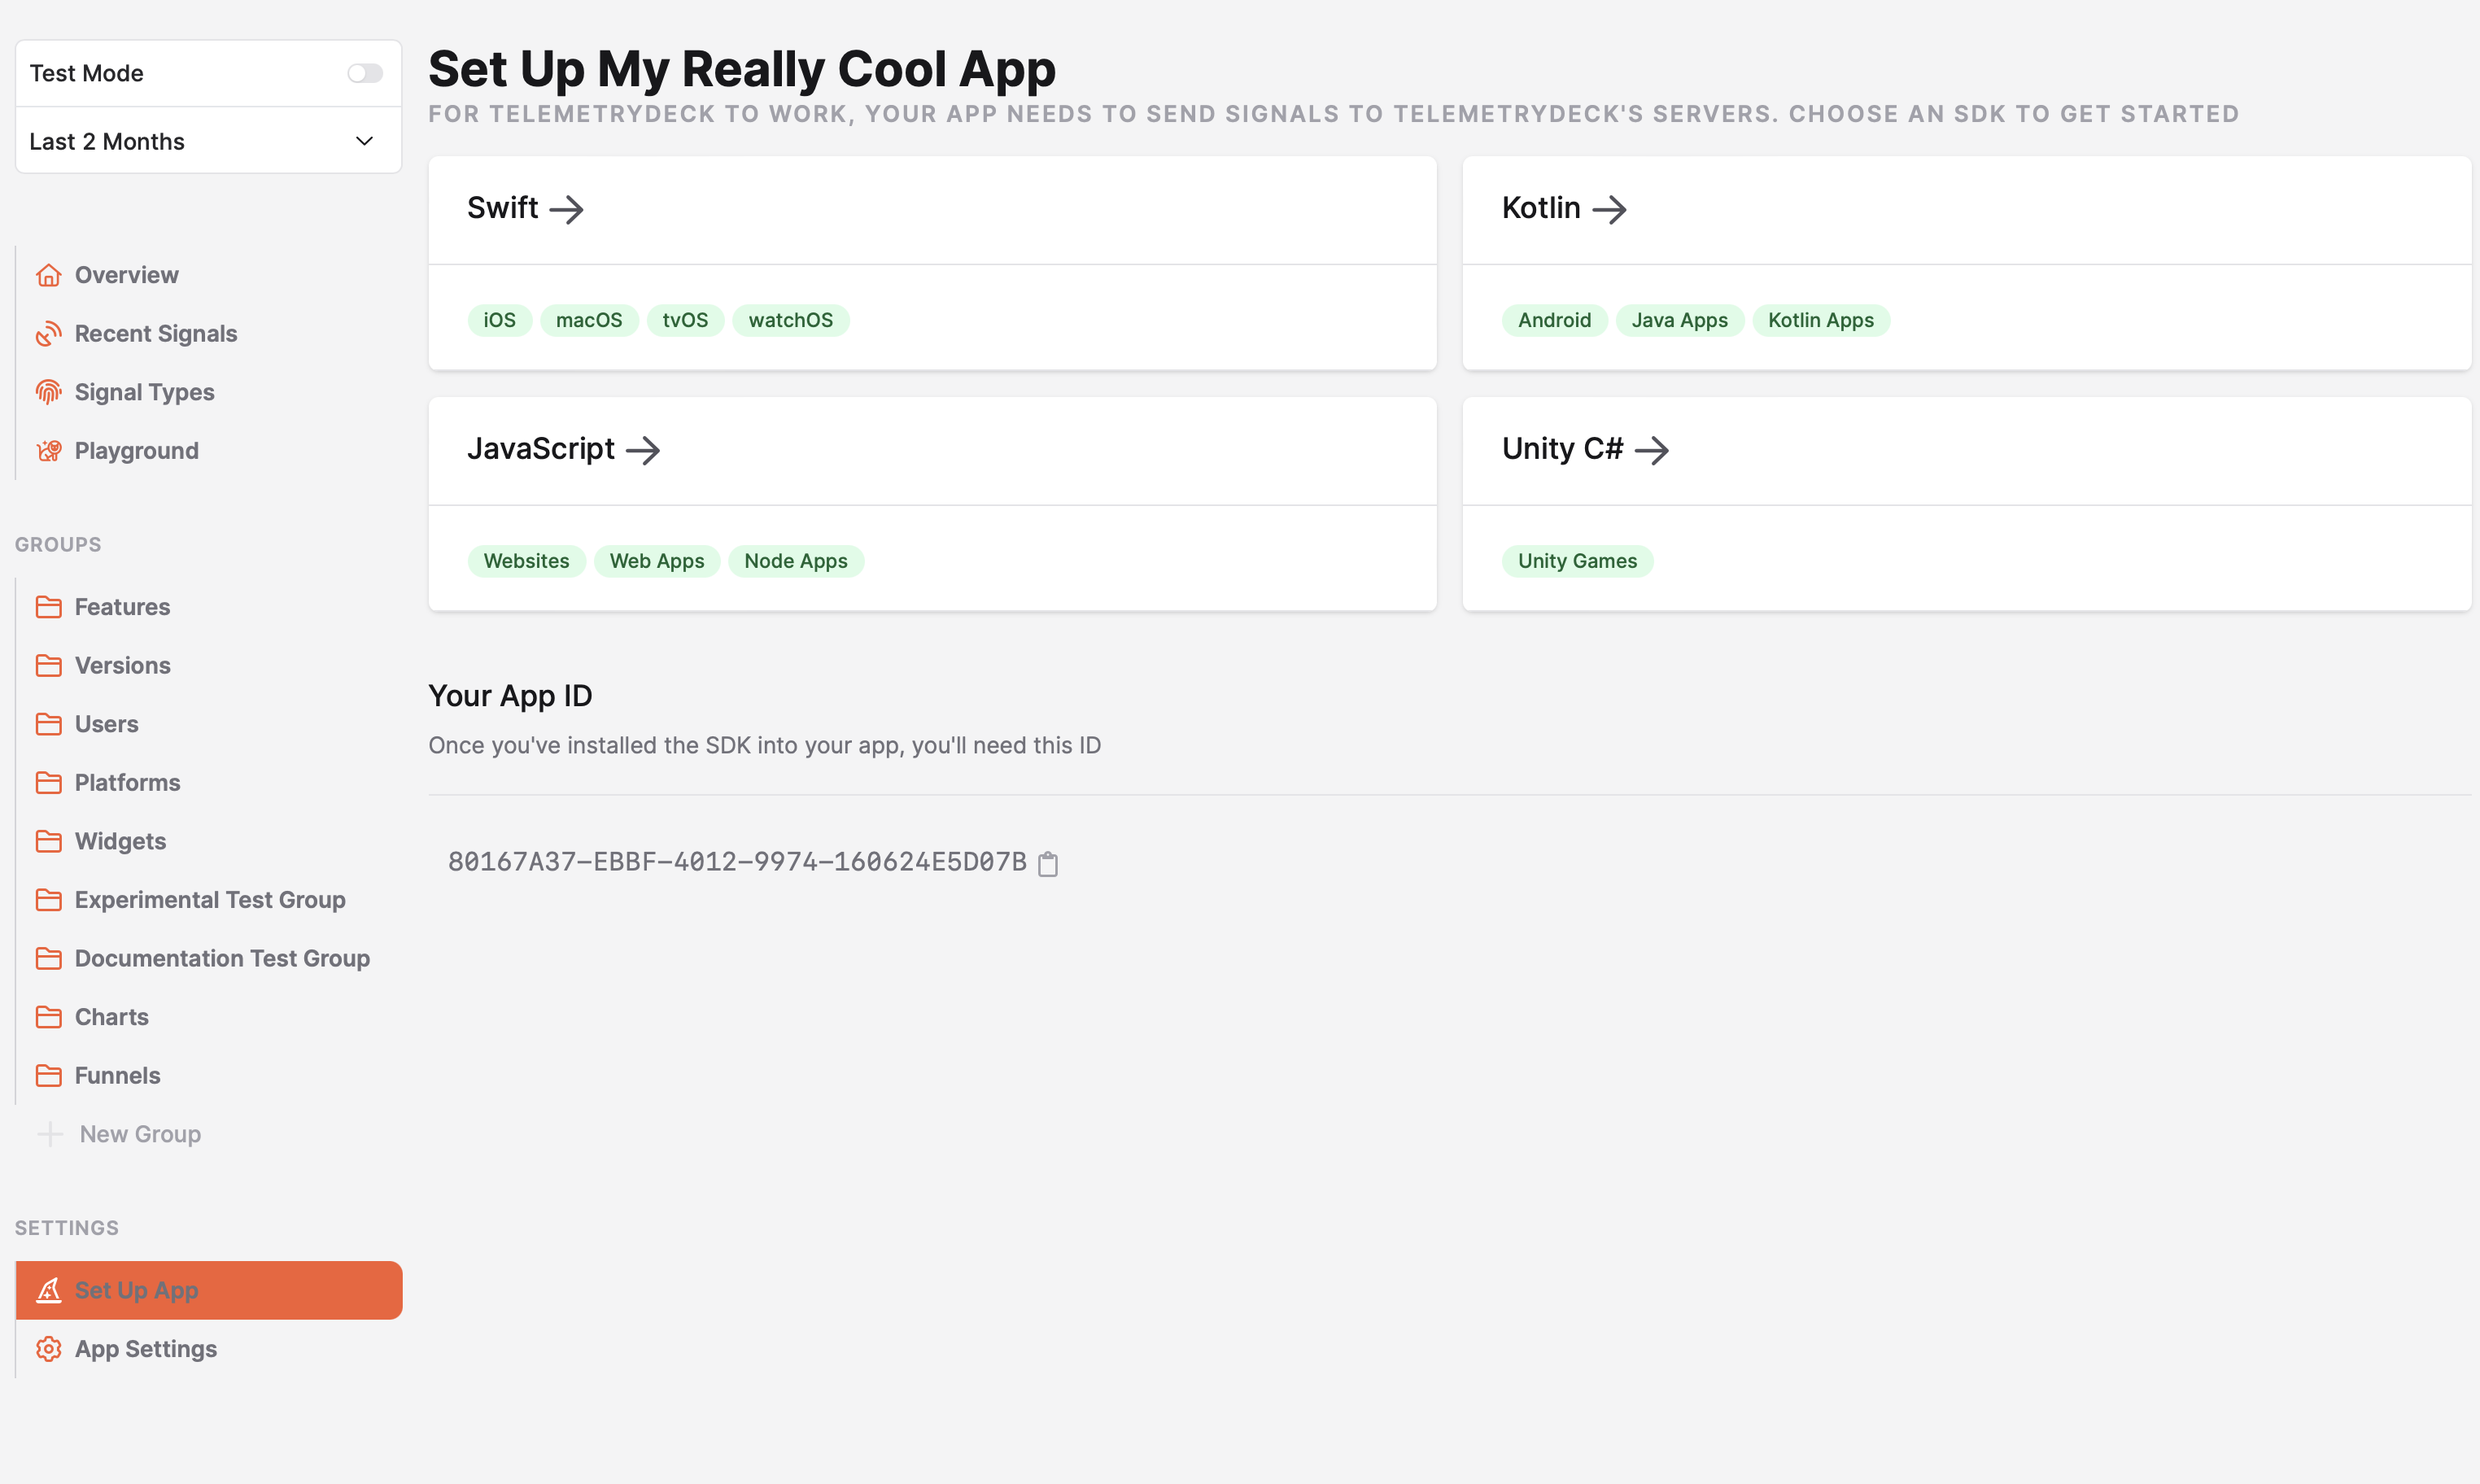Click the Platforms folder icon
This screenshot has height=1484, width=2480.
point(48,782)
